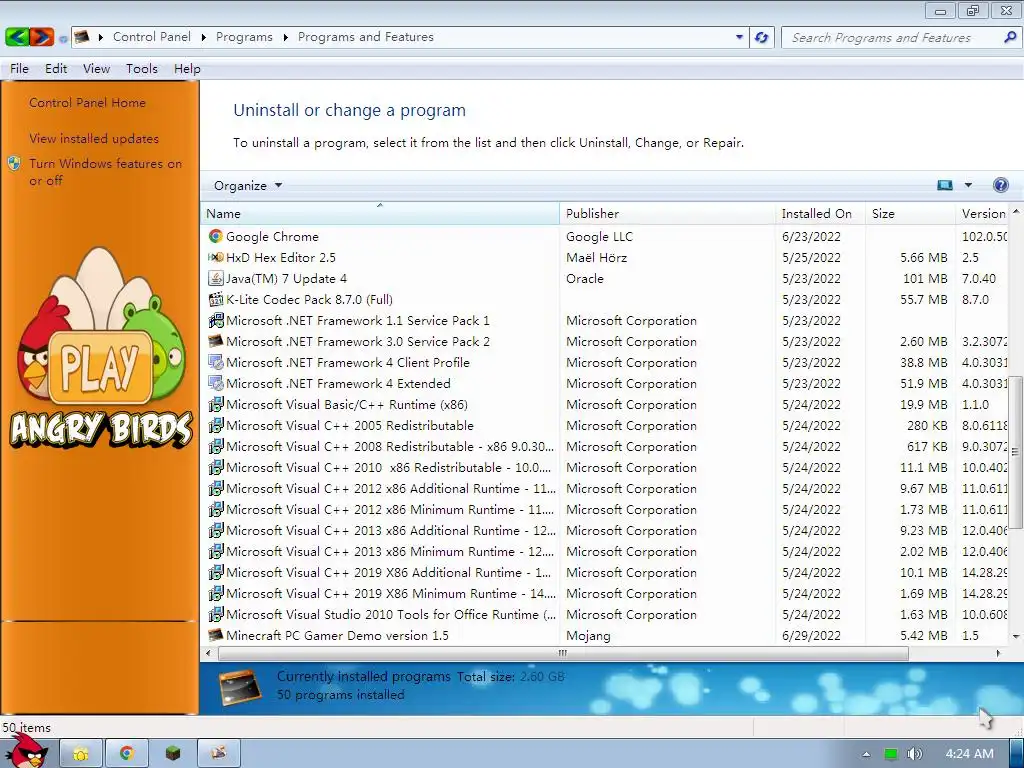
Task: Sort list by Version column header
Action: pyautogui.click(x=983, y=214)
